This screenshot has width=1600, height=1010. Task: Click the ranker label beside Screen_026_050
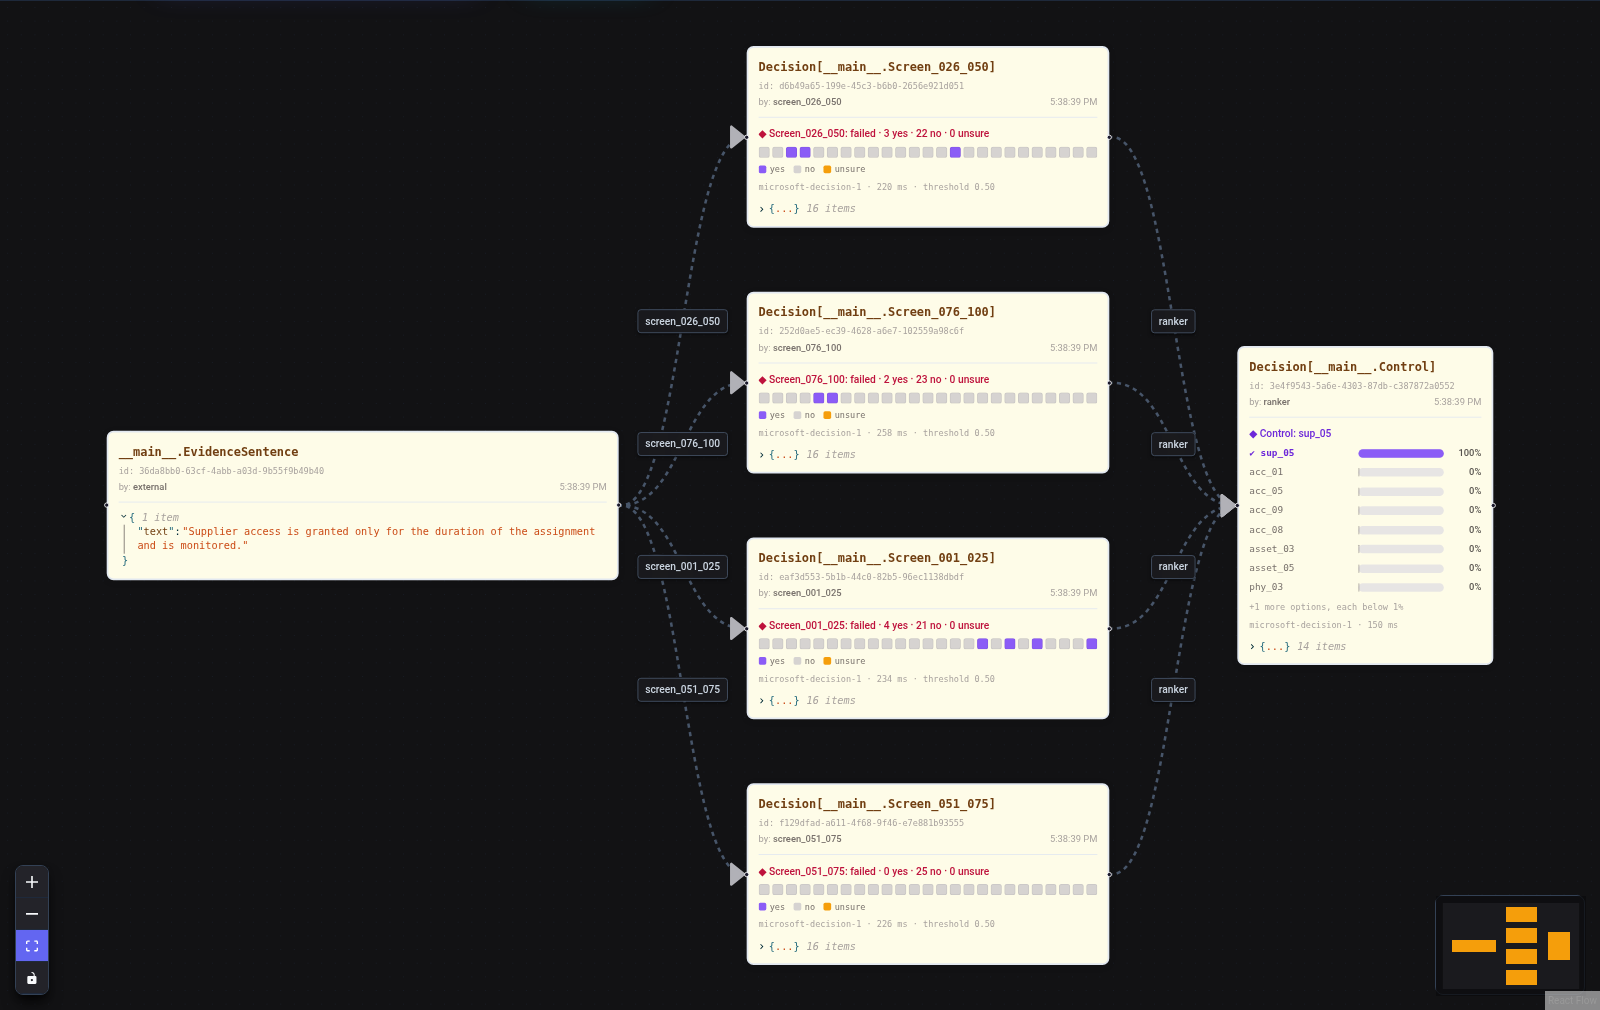pos(1173,321)
